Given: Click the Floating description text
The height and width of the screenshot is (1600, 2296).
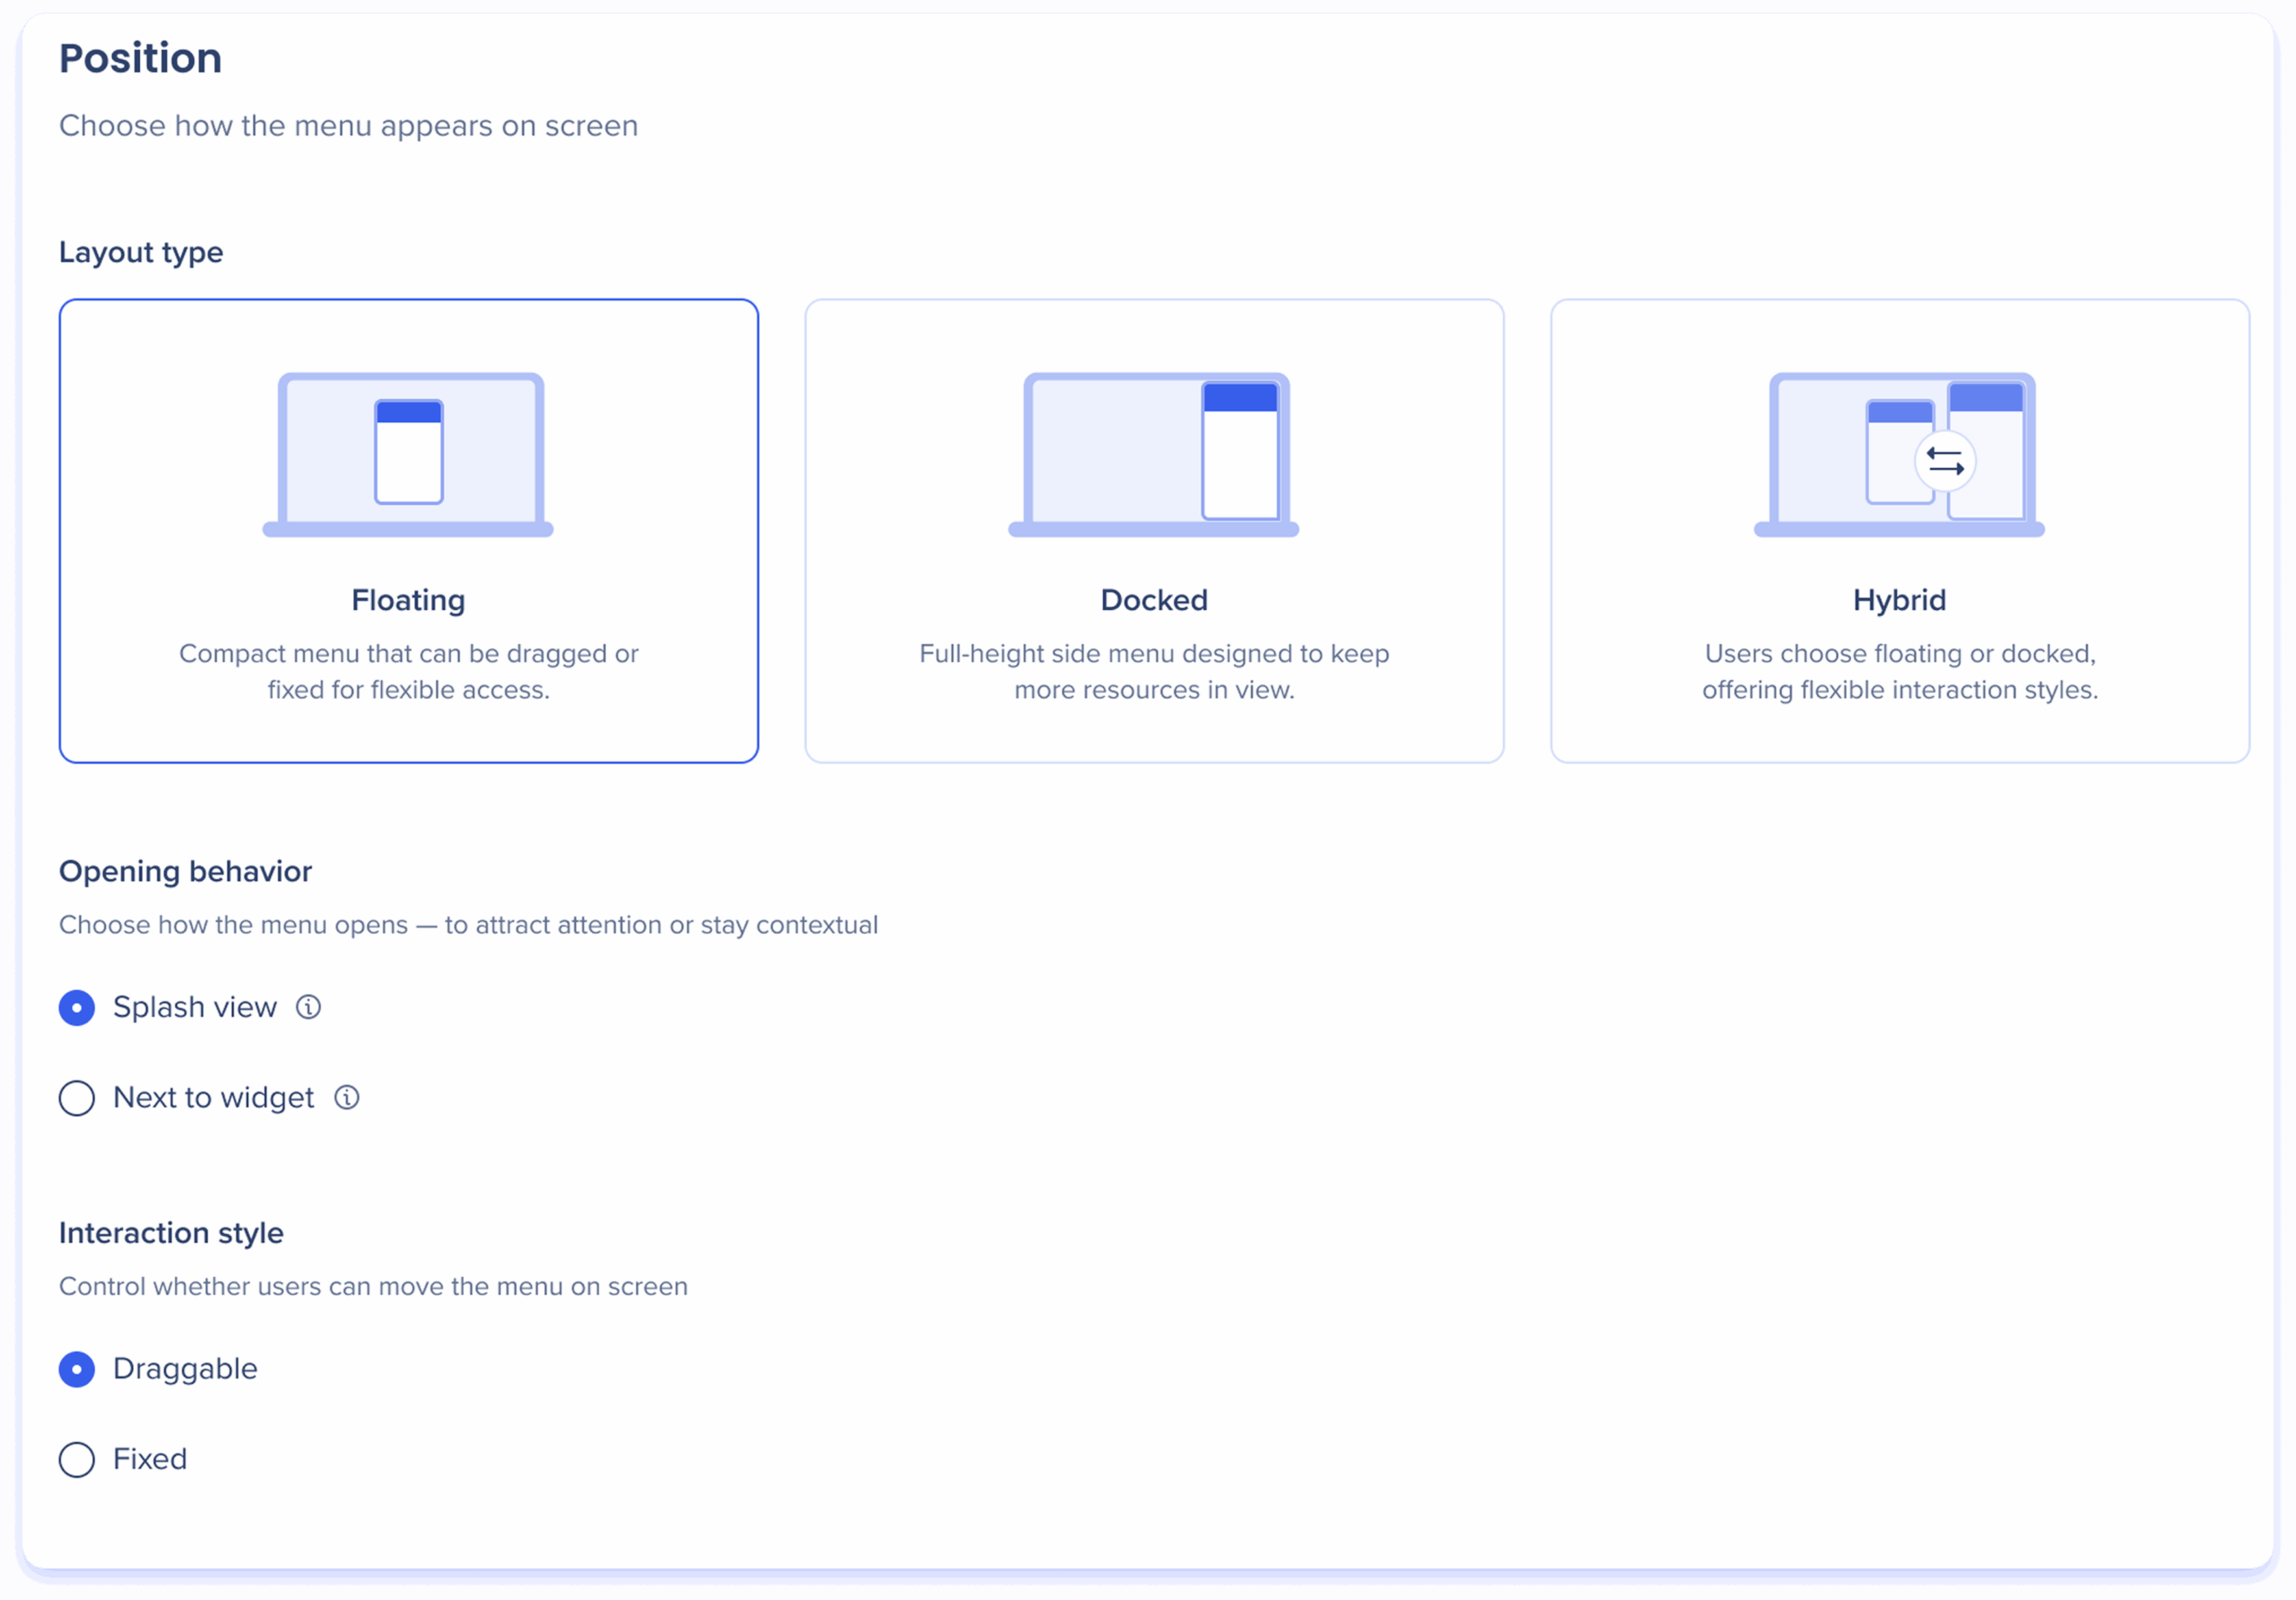Looking at the screenshot, I should [x=408, y=671].
